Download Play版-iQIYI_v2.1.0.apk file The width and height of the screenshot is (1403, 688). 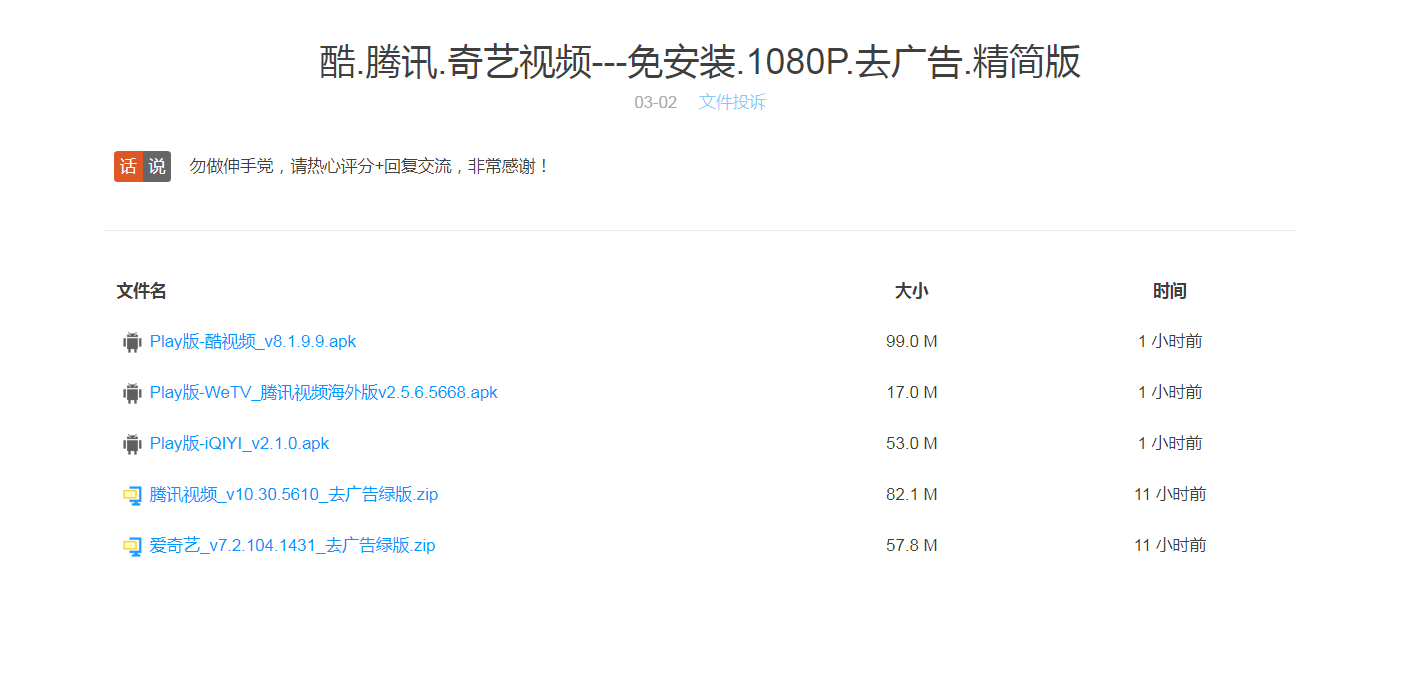[x=239, y=443]
